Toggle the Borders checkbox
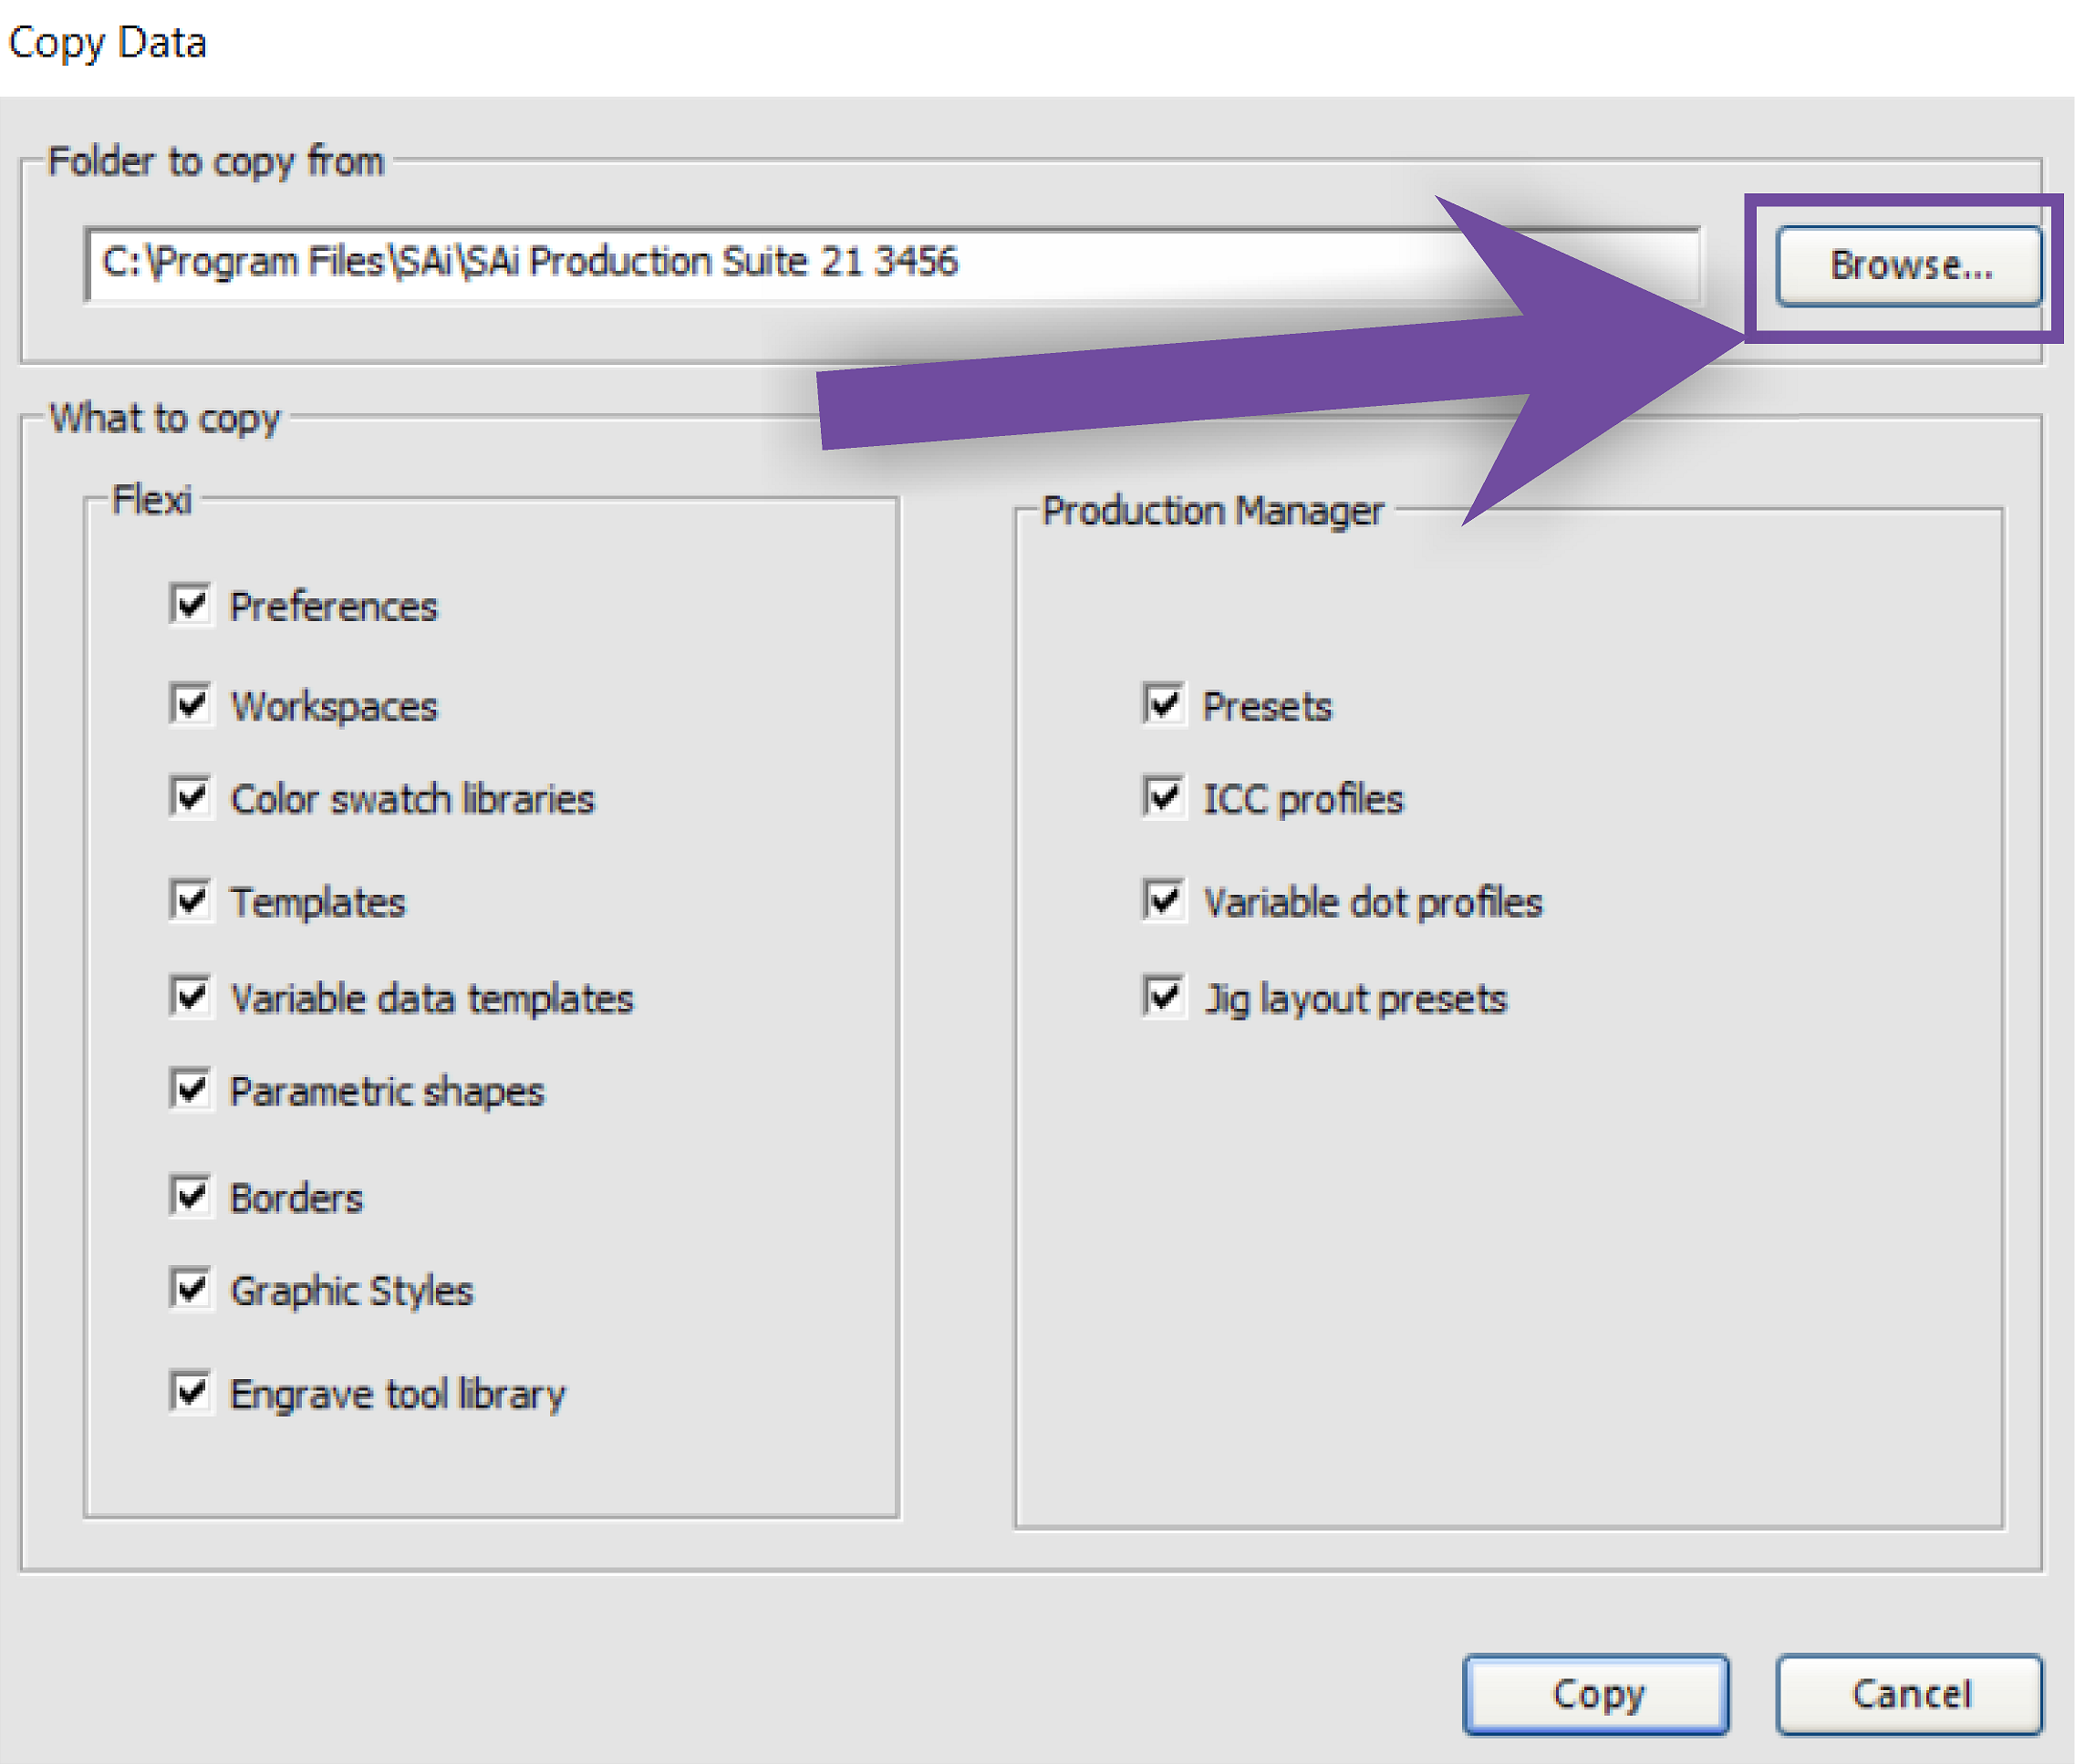The height and width of the screenshot is (1764, 2075). tap(190, 1196)
